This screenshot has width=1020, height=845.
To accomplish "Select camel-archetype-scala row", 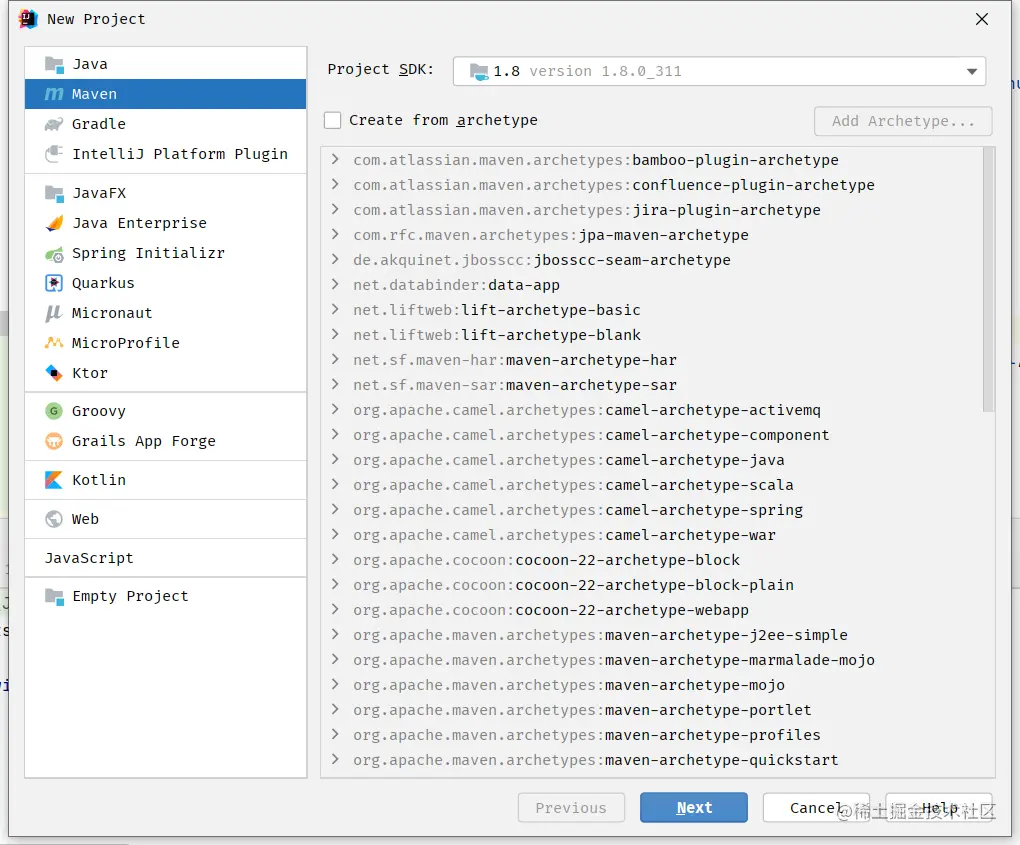I will coord(651,485).
